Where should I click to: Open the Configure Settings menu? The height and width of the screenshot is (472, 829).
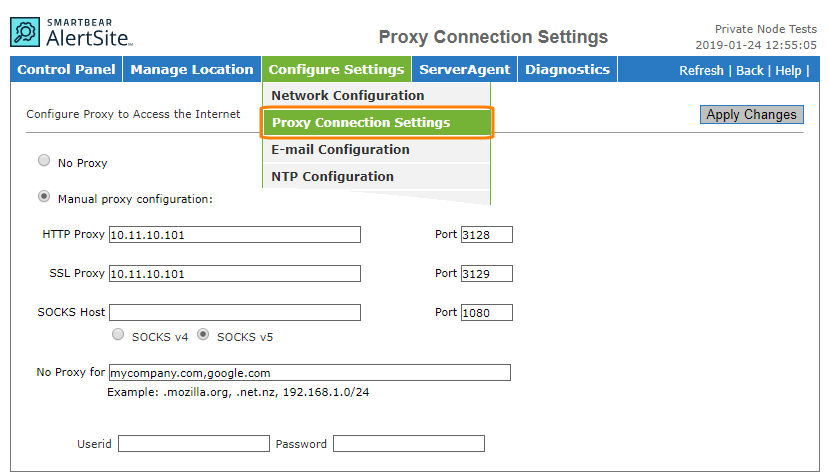click(x=336, y=69)
